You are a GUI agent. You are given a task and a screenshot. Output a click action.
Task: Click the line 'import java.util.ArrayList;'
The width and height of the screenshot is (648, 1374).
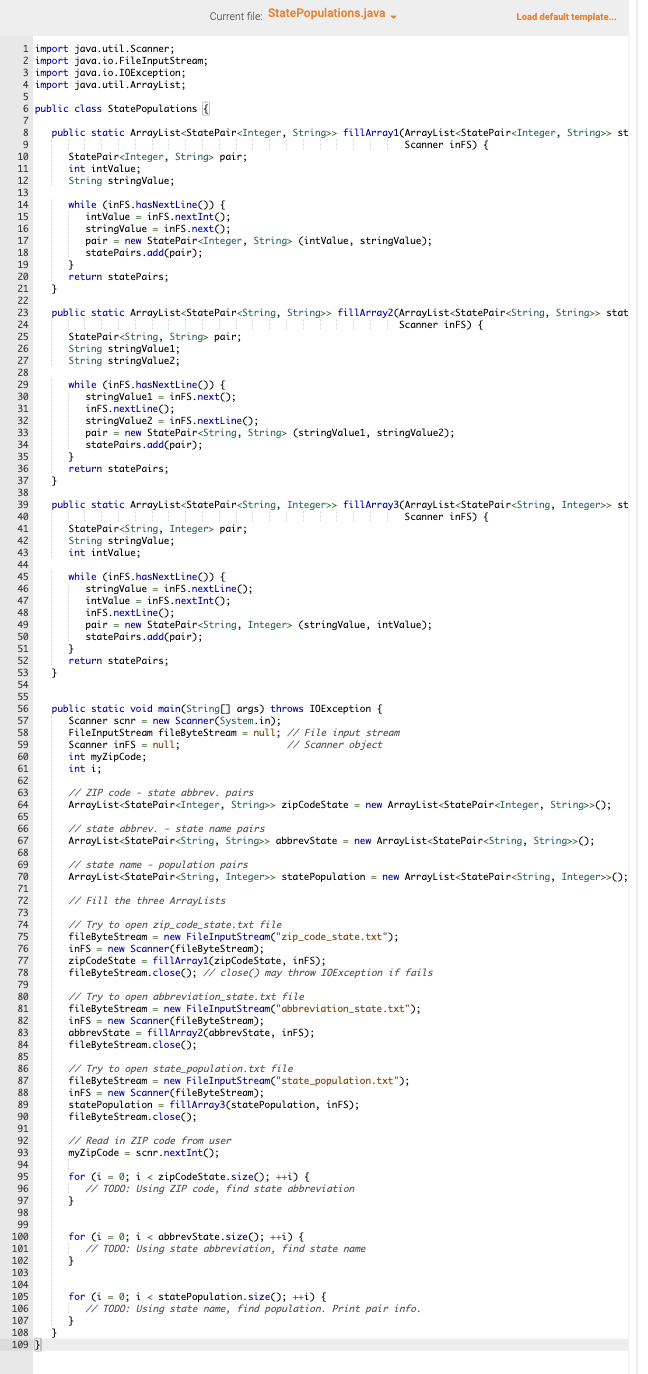110,84
